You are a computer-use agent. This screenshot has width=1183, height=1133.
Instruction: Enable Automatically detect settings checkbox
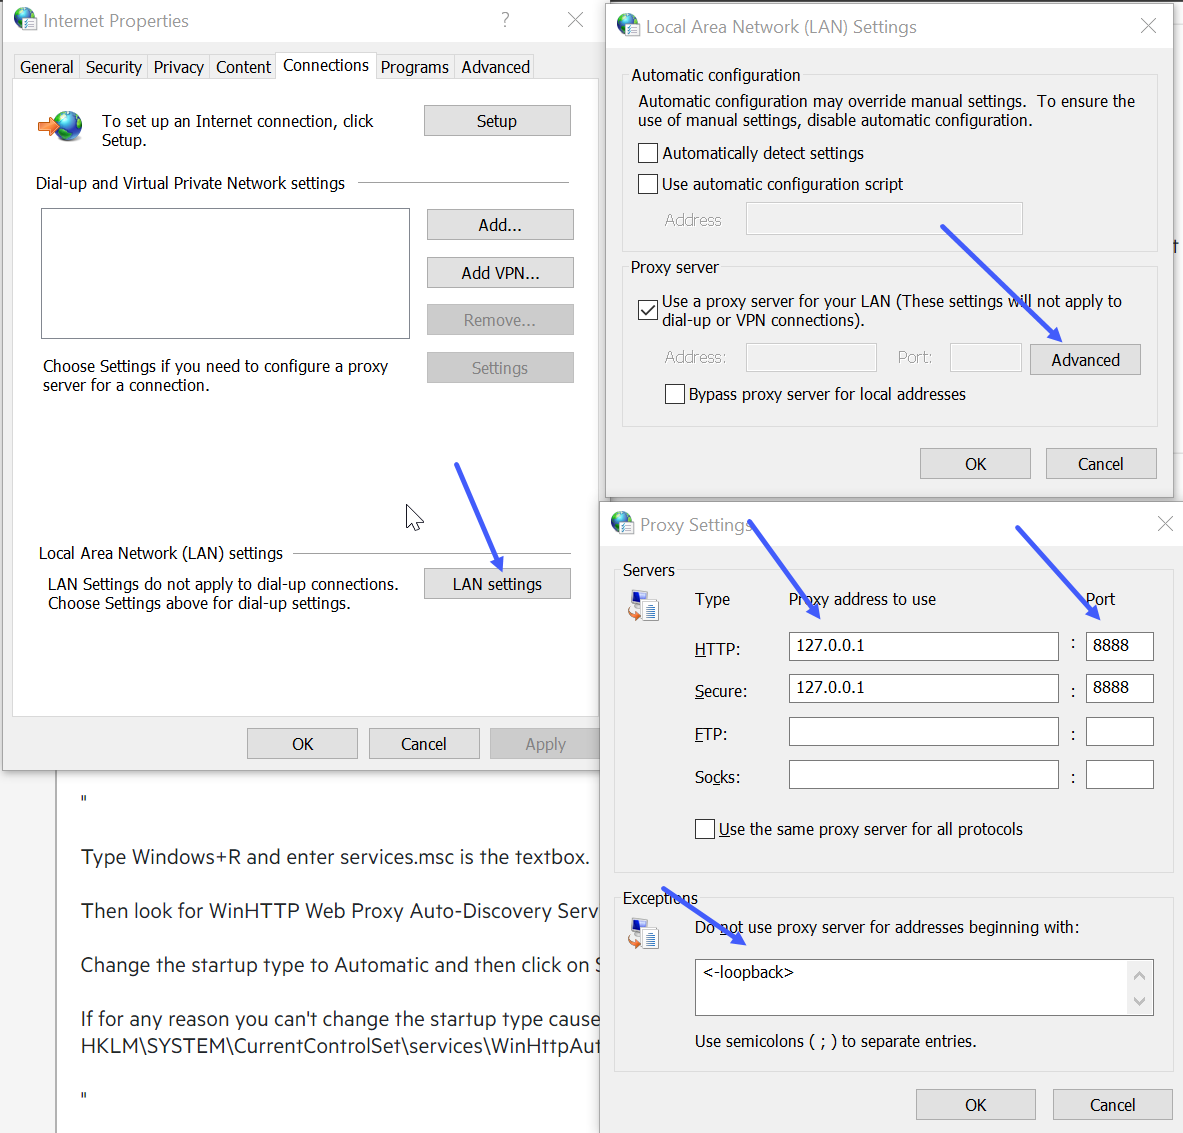(x=648, y=153)
